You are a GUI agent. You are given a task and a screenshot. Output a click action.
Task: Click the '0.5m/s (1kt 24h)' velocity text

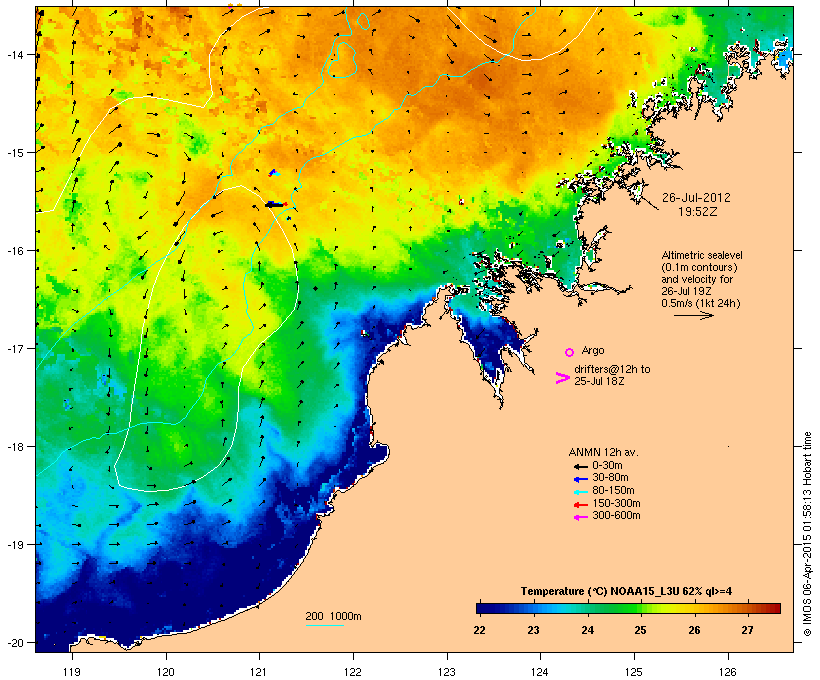coord(701,303)
